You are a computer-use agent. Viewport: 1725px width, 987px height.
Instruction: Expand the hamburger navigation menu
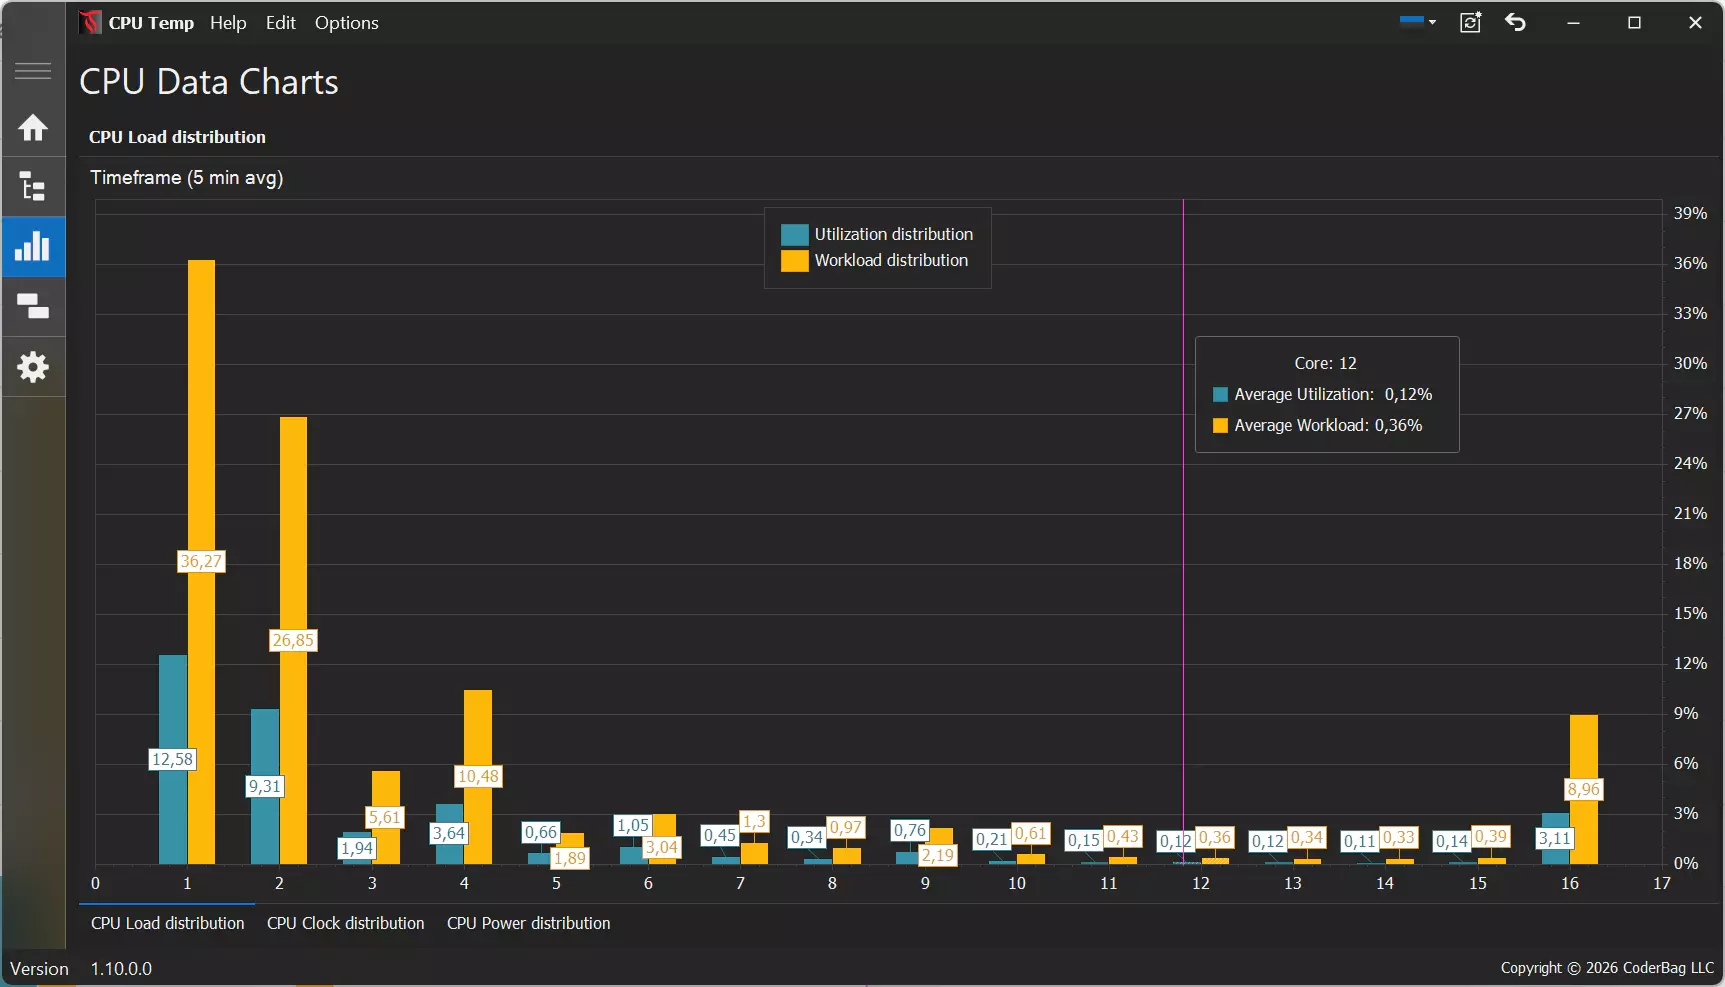coord(33,71)
